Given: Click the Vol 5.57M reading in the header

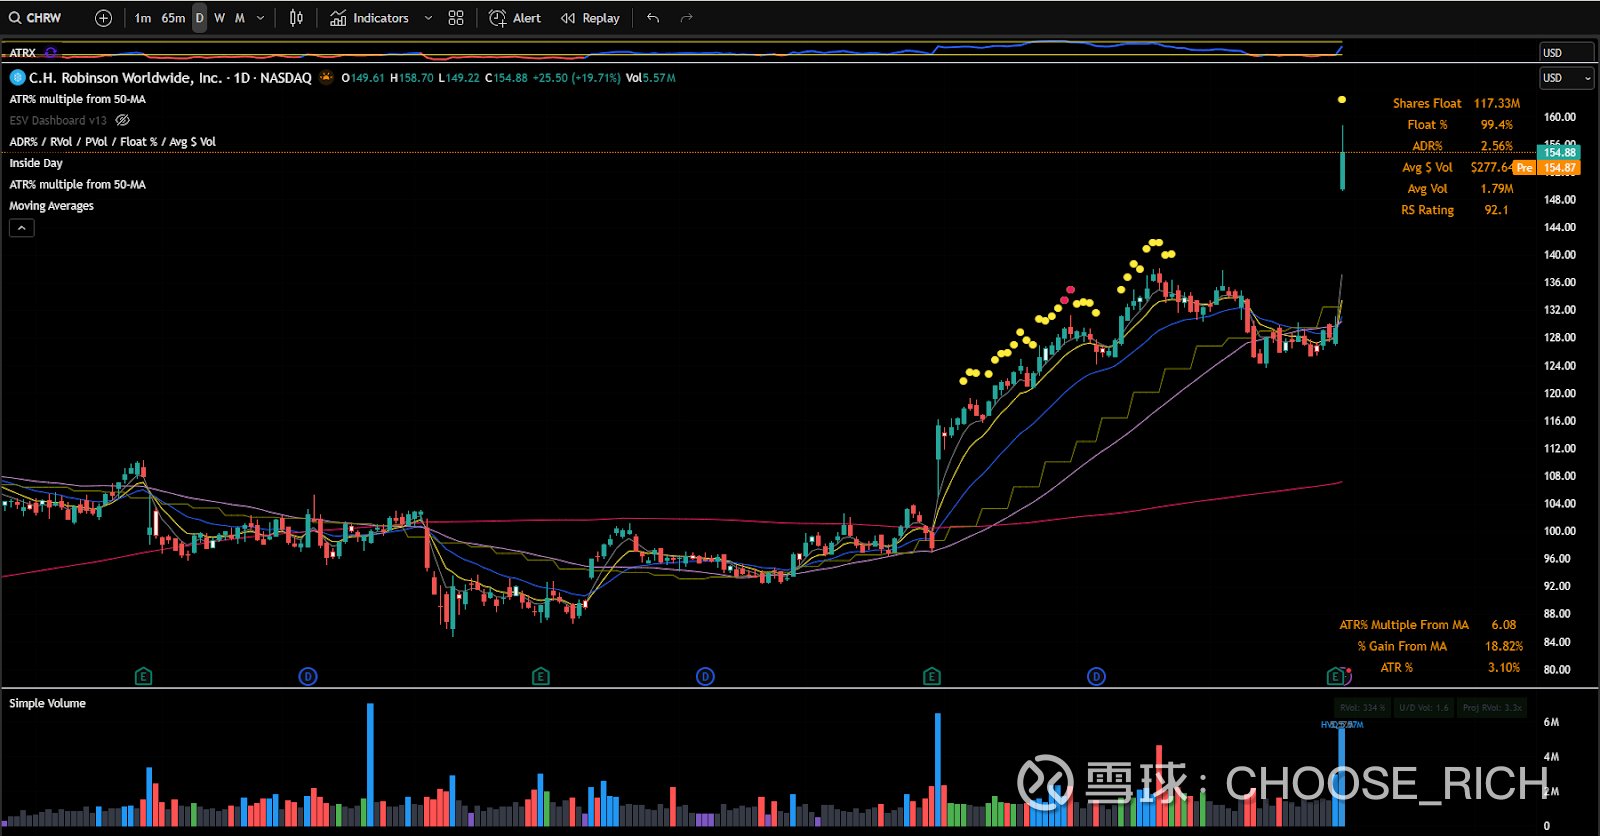Looking at the screenshot, I should [x=651, y=78].
